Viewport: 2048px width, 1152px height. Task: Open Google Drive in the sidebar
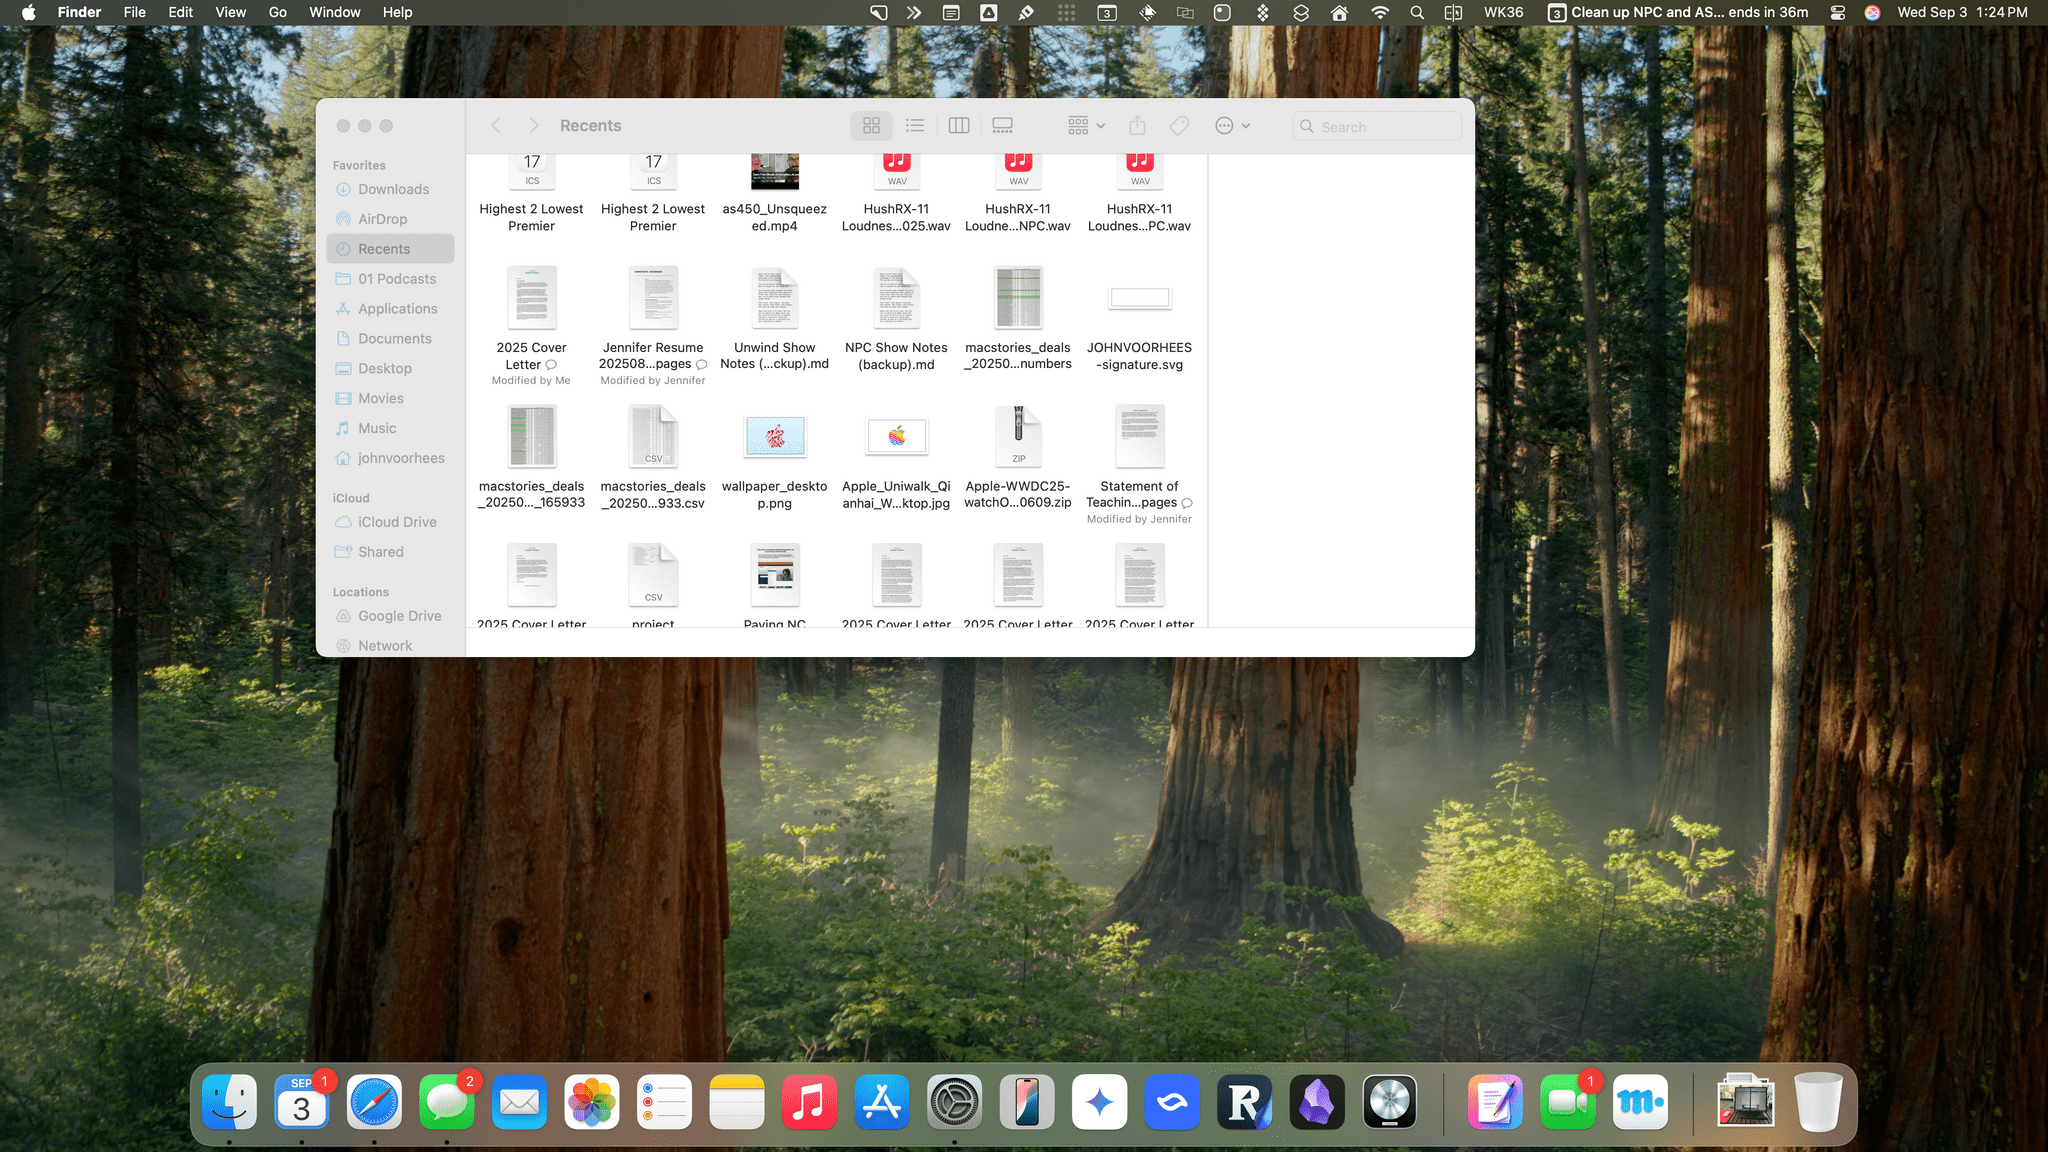[390, 616]
